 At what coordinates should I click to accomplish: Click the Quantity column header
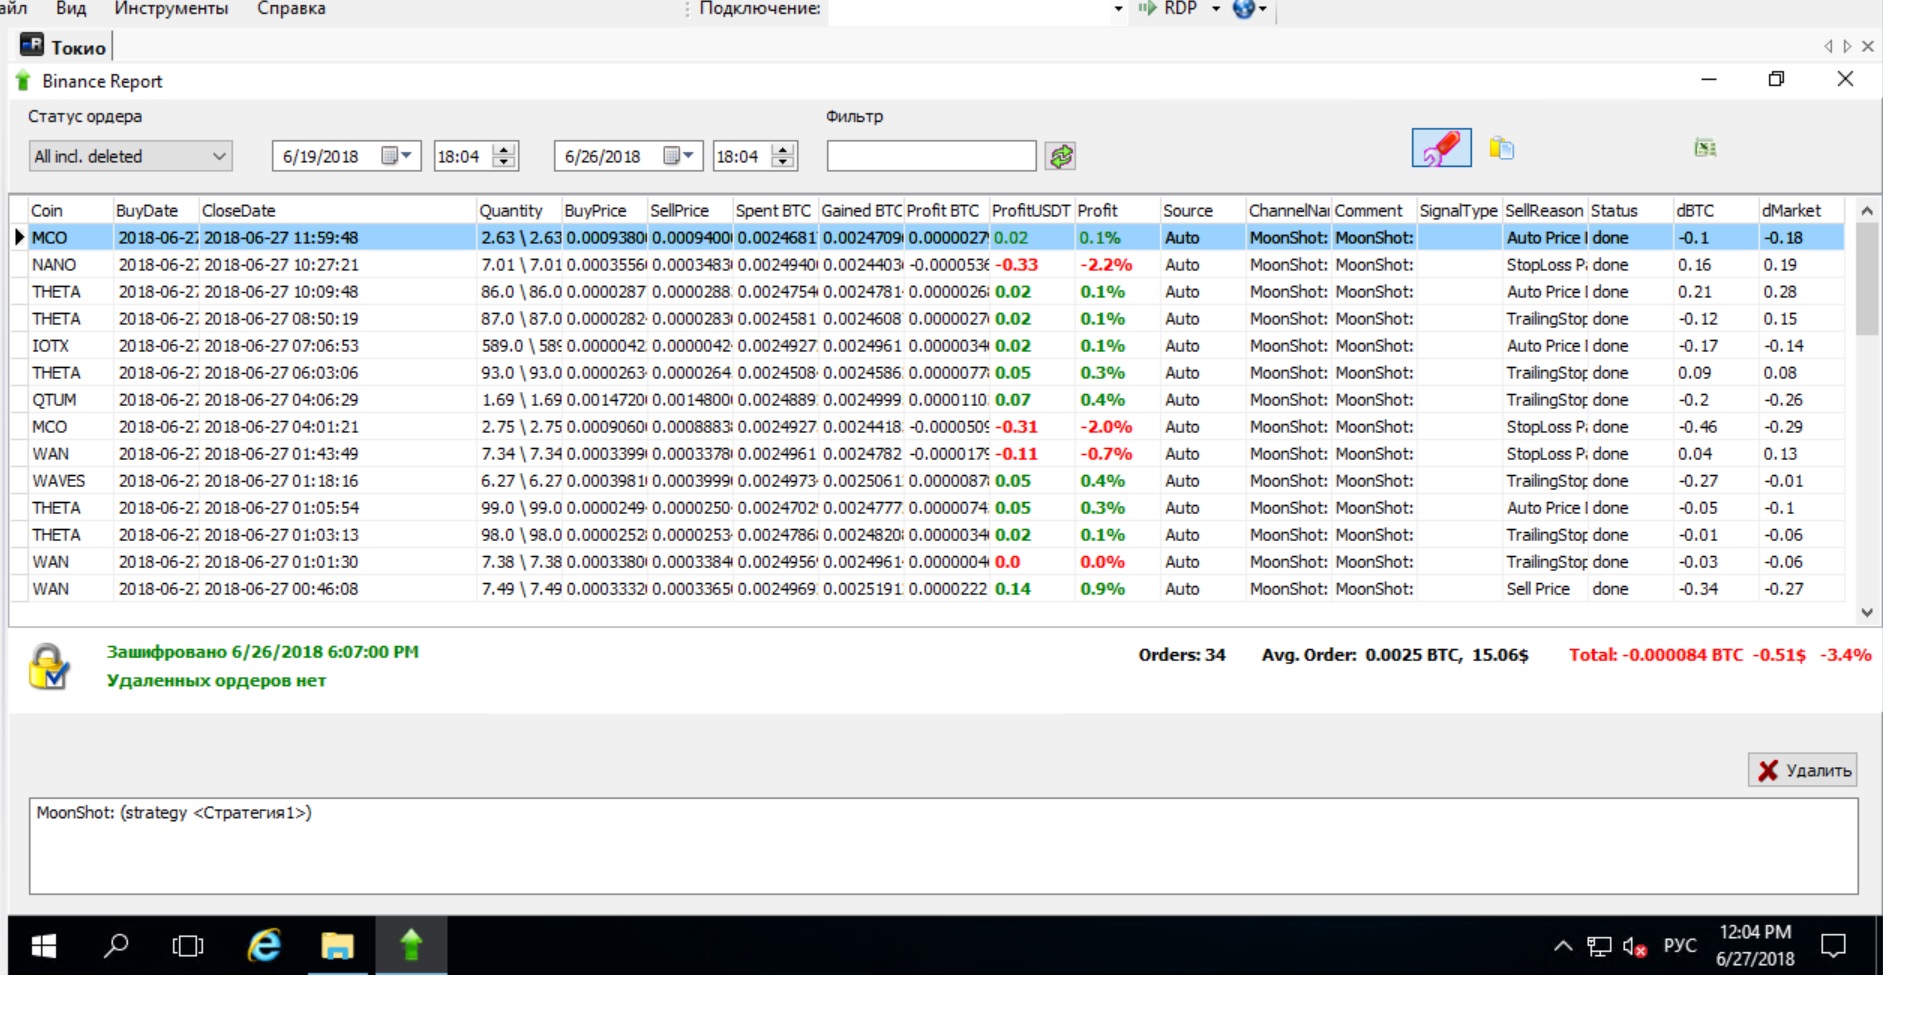(518, 210)
